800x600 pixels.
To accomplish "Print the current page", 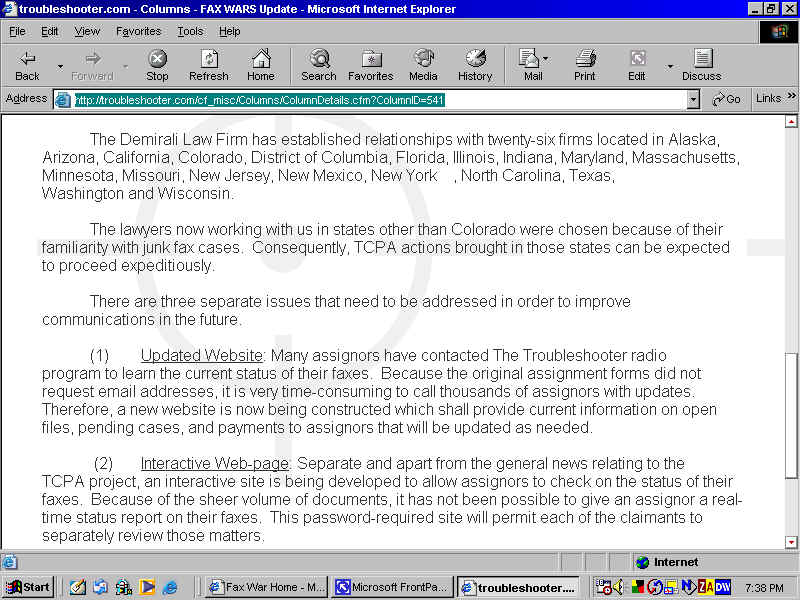I will (x=585, y=65).
